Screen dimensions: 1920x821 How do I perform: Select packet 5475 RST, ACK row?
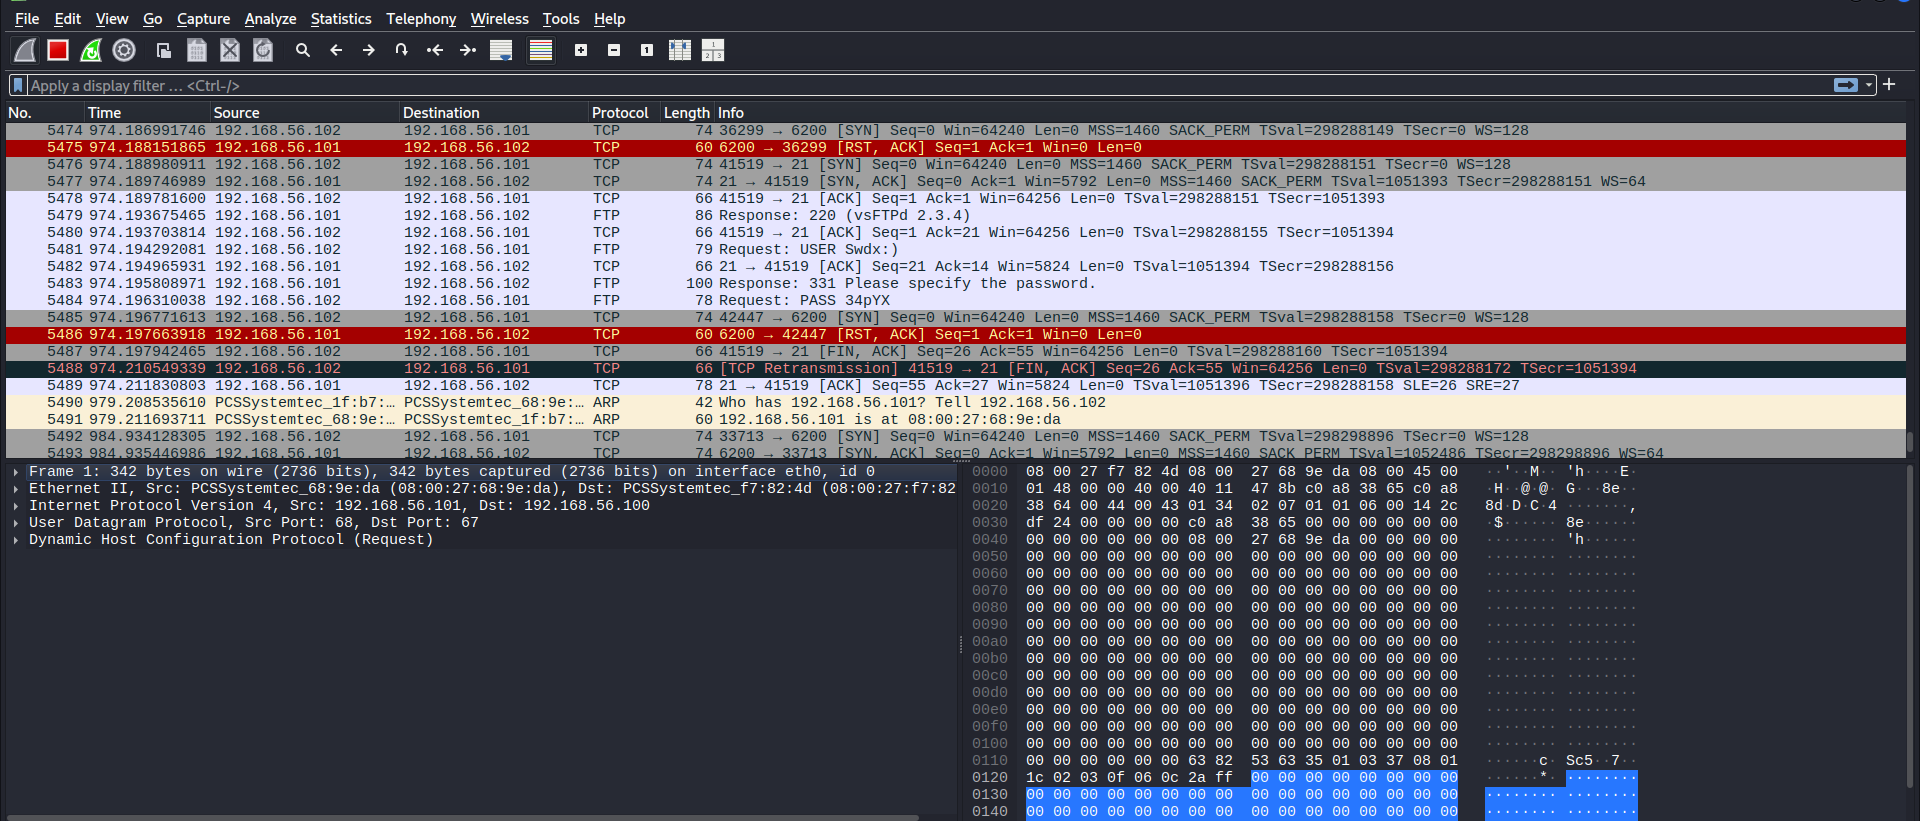(955, 148)
